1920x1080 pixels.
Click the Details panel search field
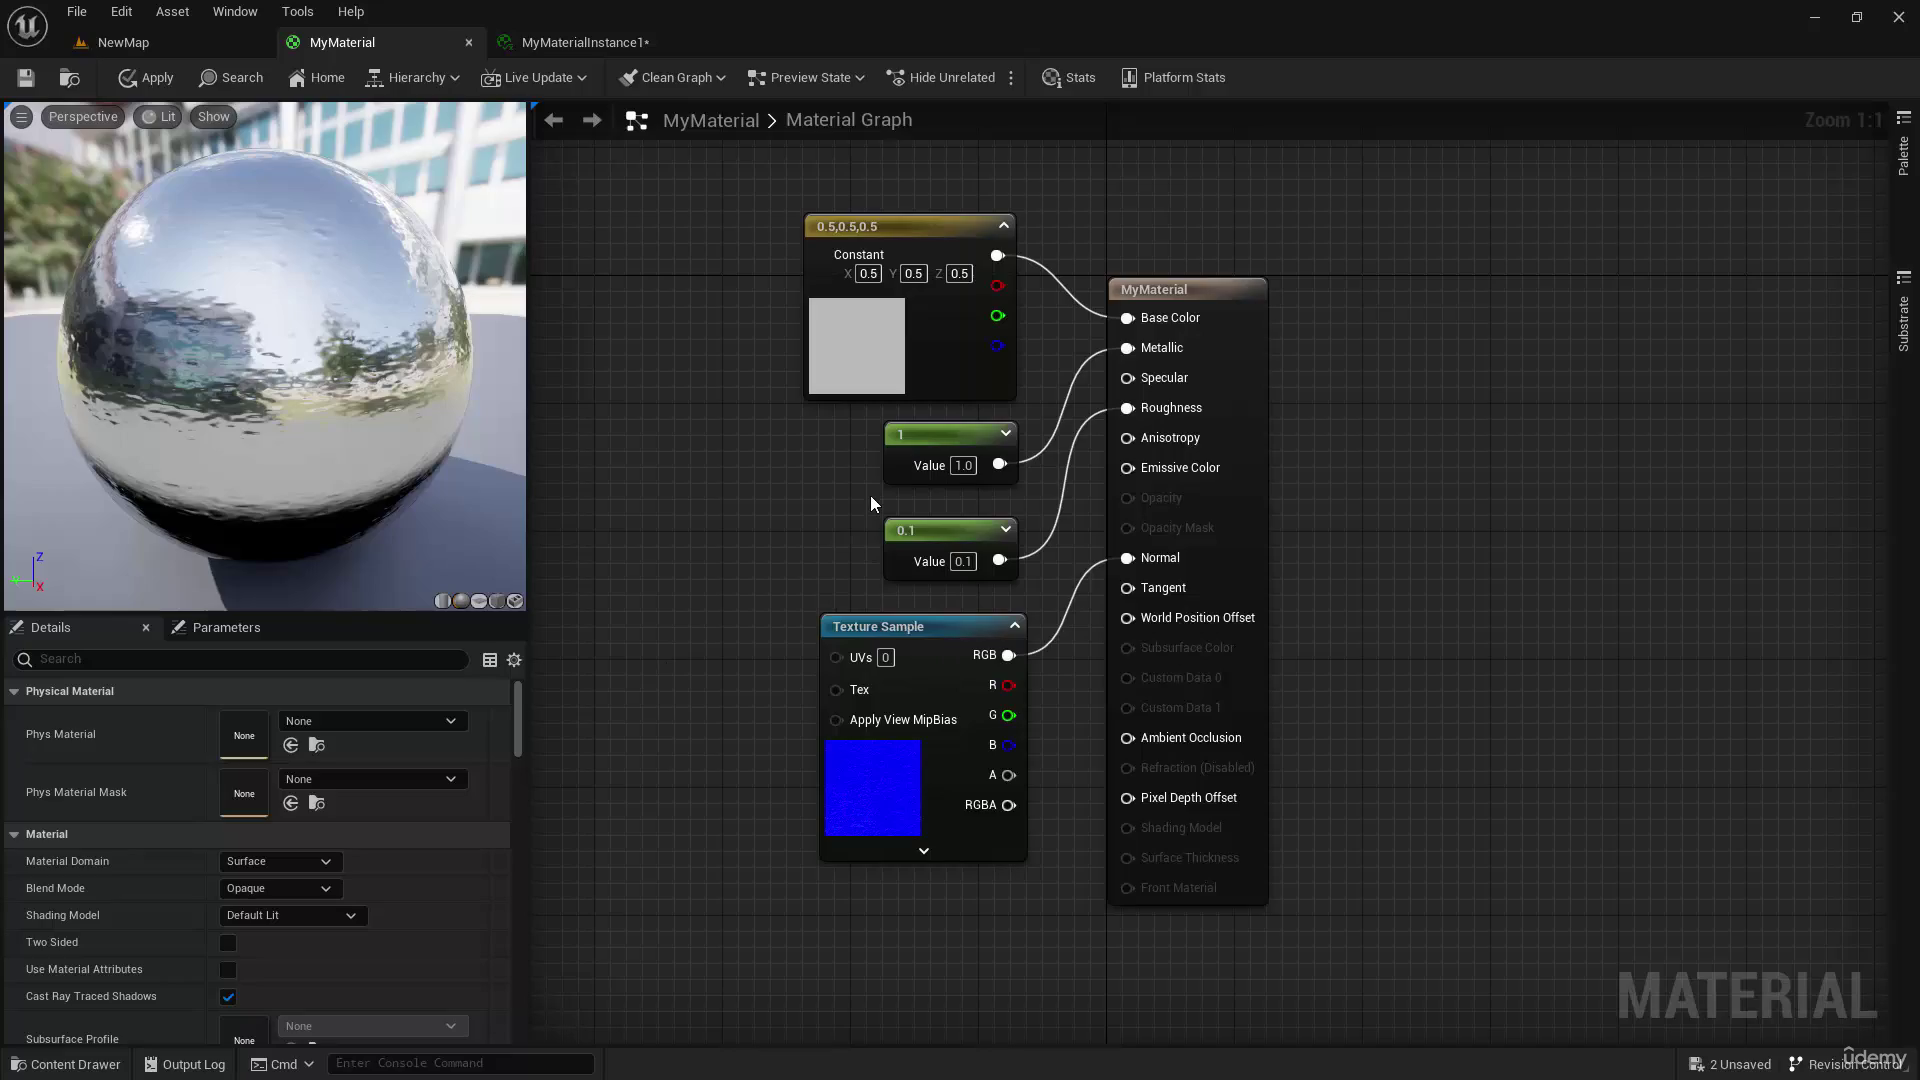point(240,659)
